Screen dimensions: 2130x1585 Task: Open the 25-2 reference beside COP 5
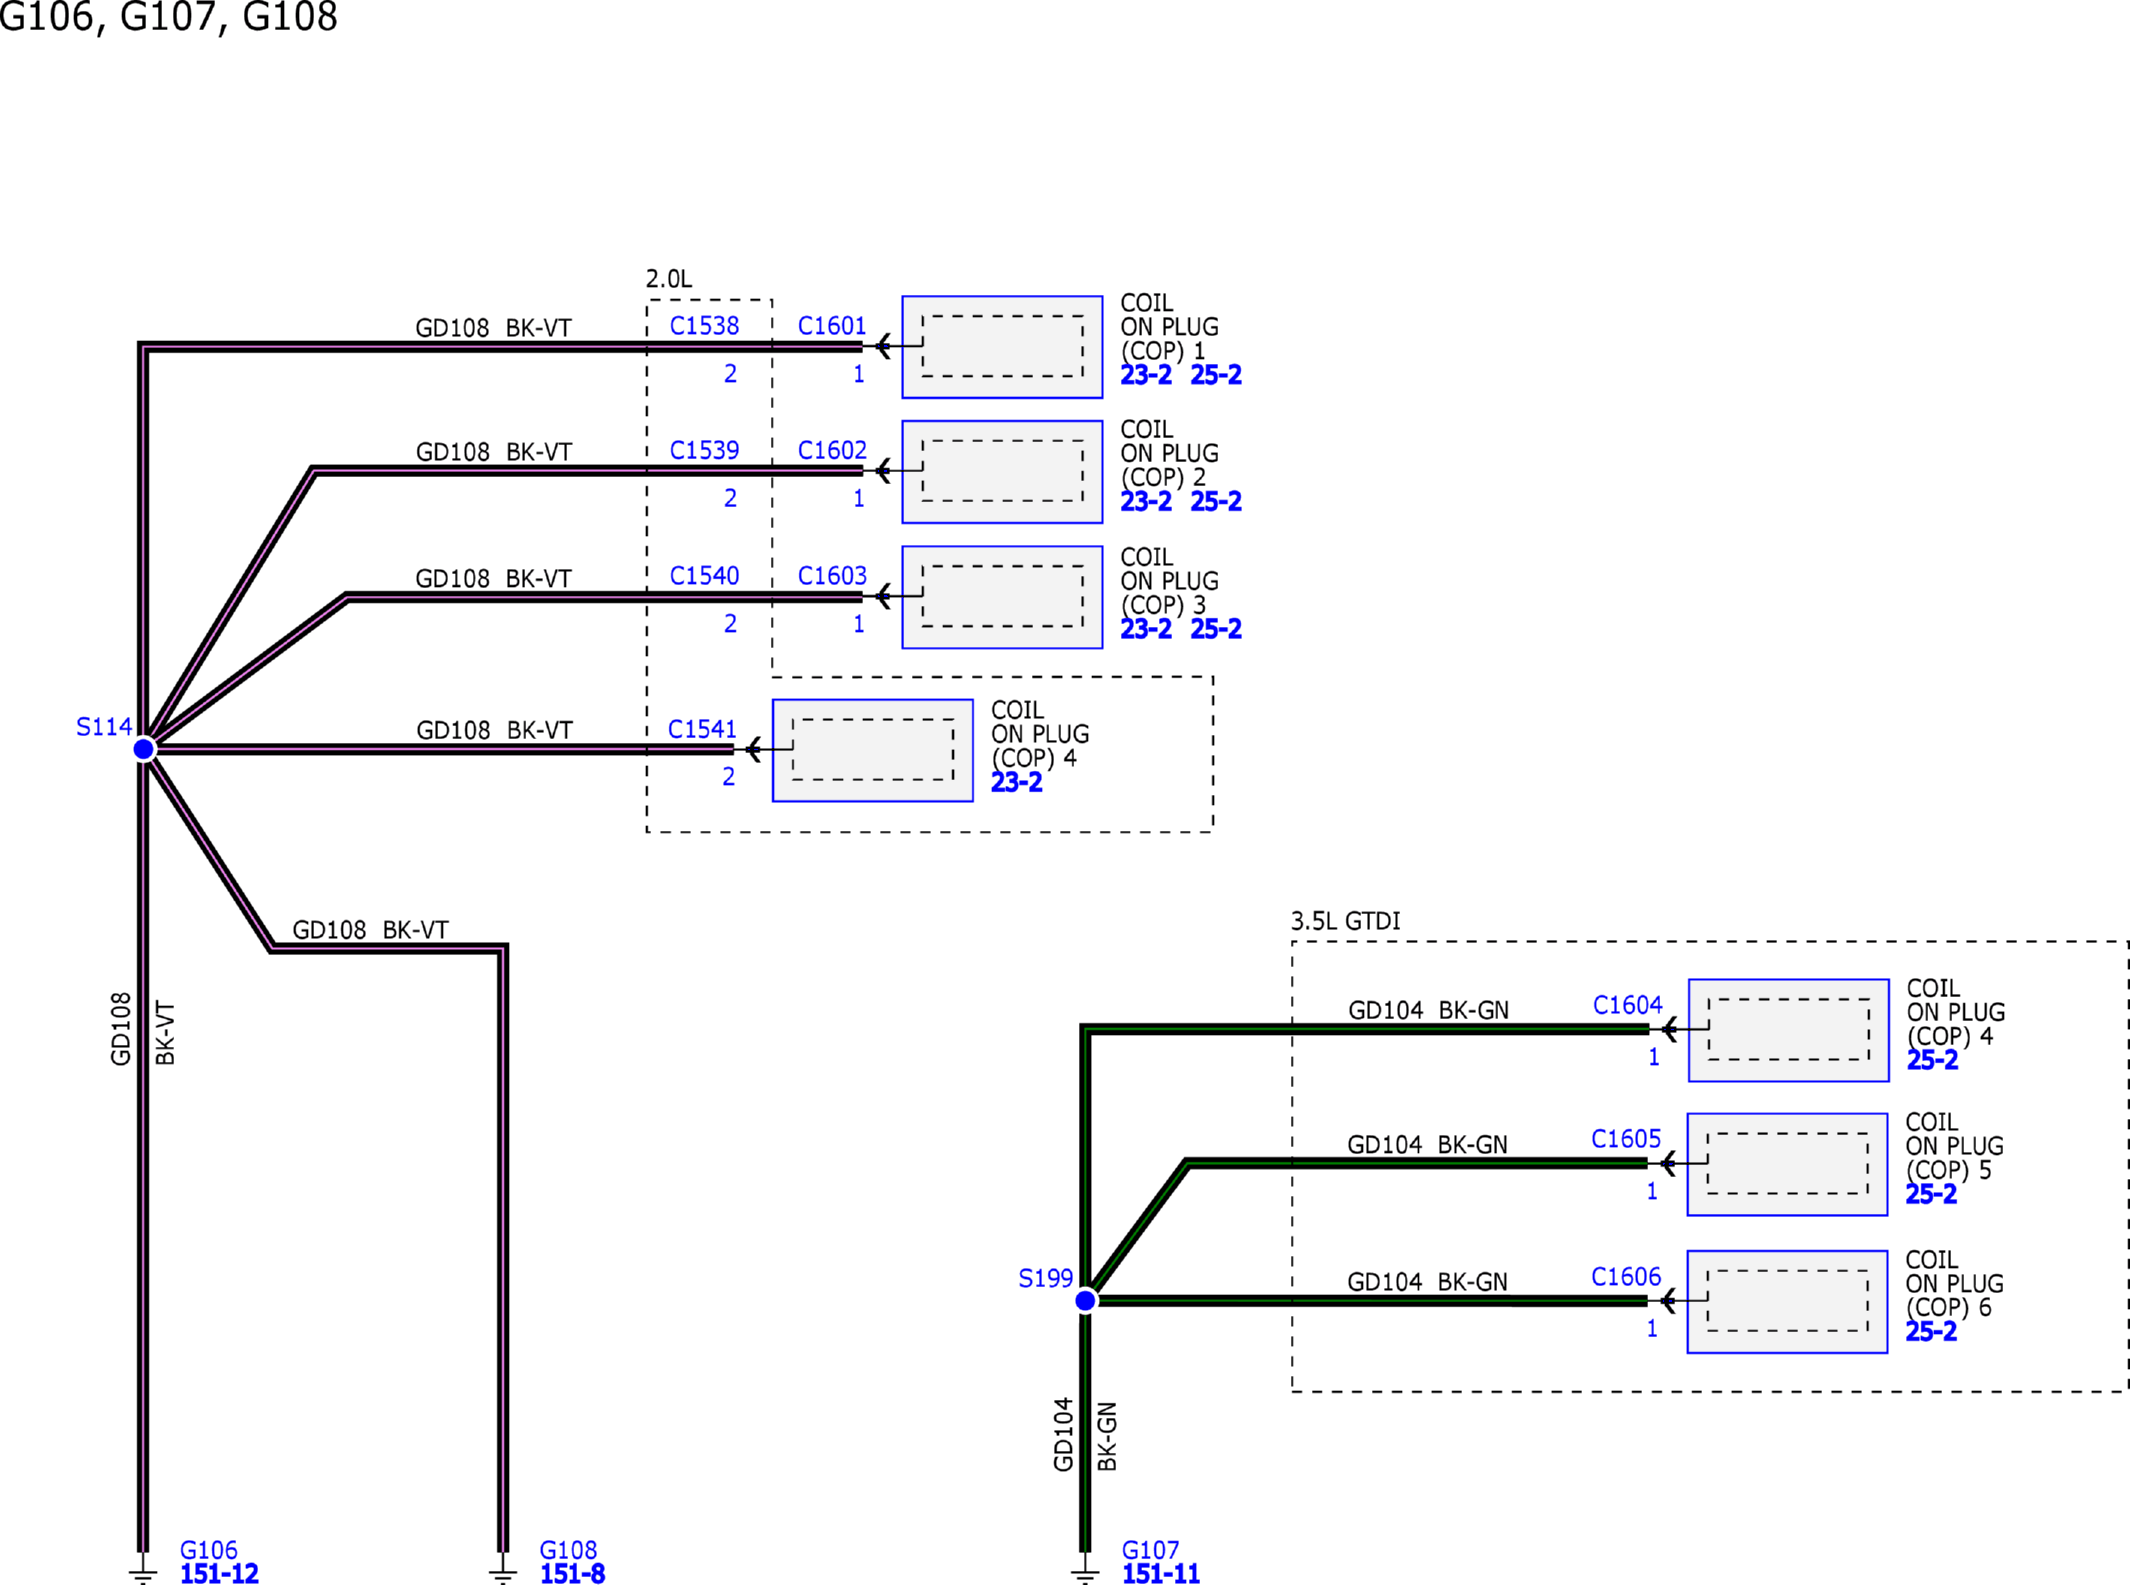[1930, 1194]
